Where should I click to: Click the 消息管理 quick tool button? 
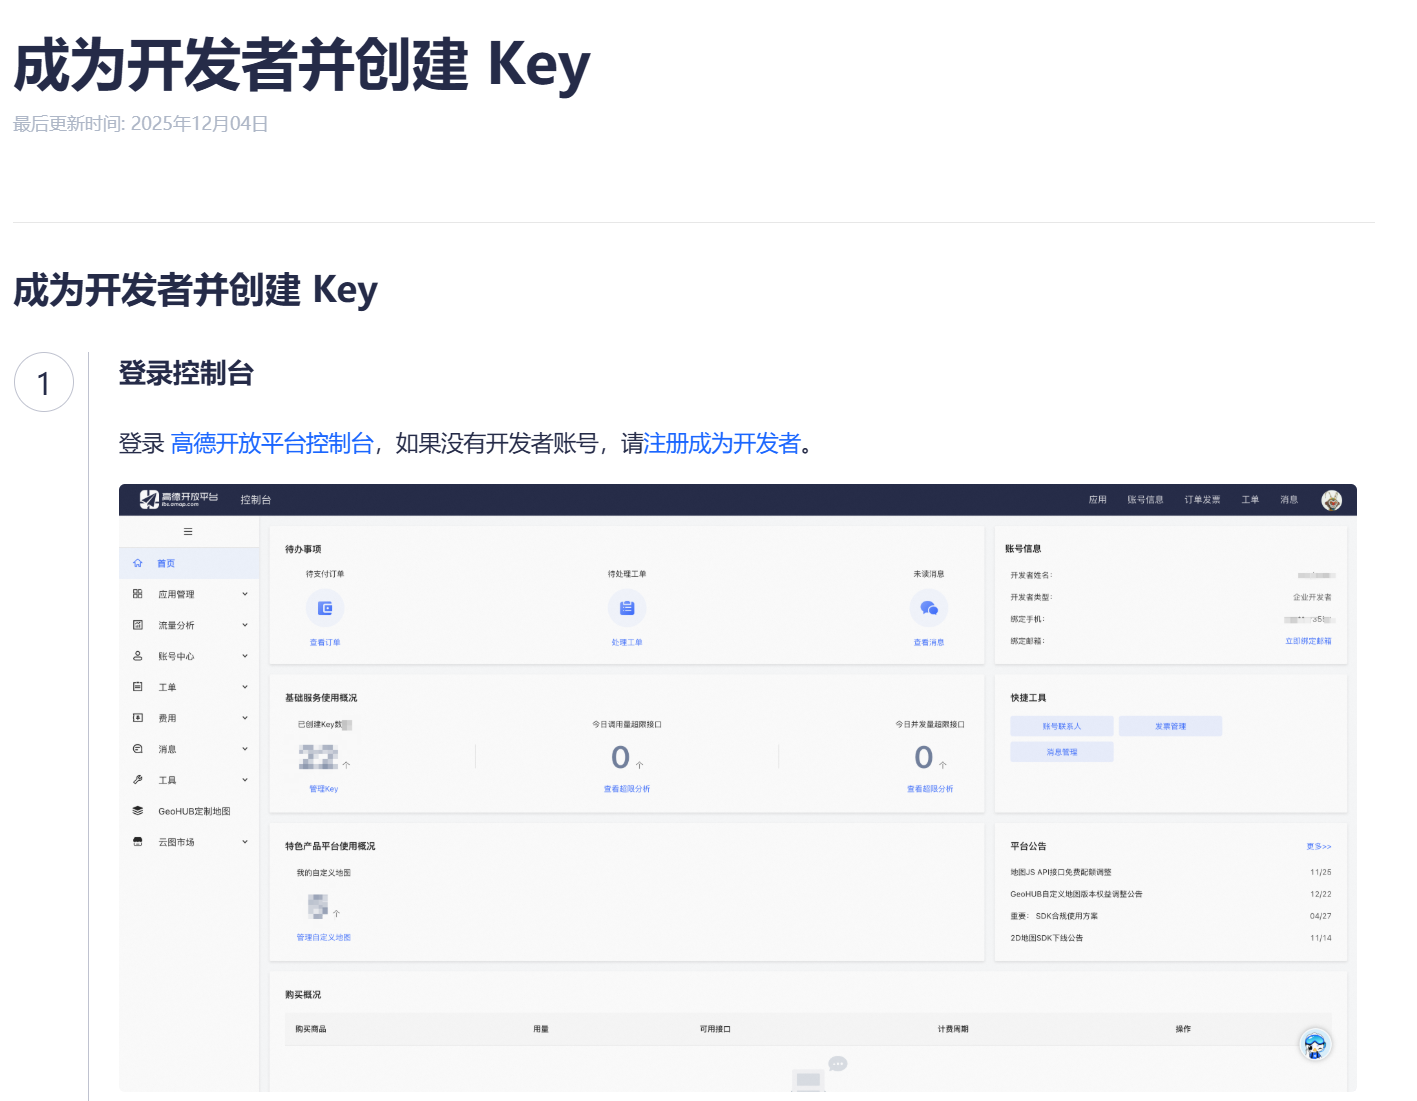pyautogui.click(x=1062, y=752)
